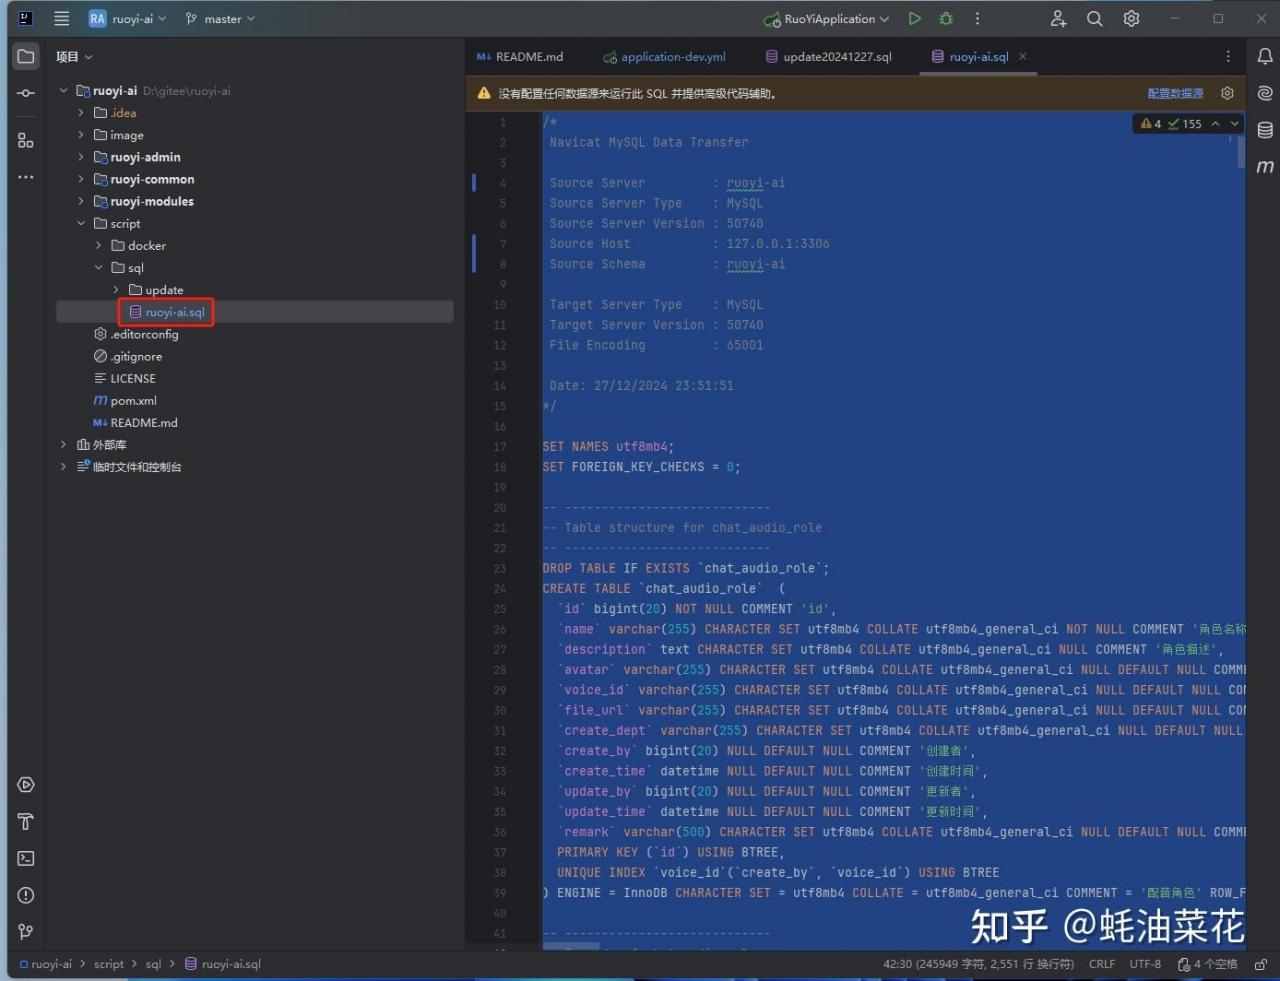Open Search Everywhere magnifier

[1095, 18]
